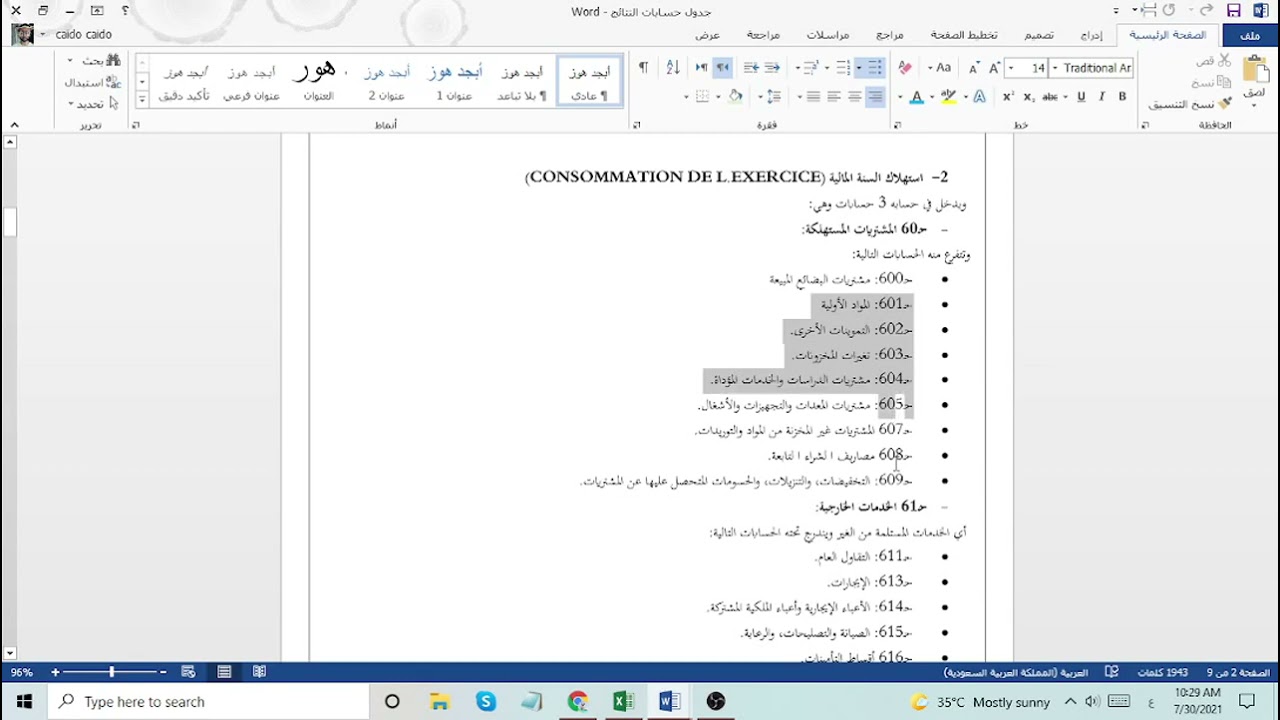Click the word count 1943 in status bar
The height and width of the screenshot is (720, 1280).
coord(1162,672)
